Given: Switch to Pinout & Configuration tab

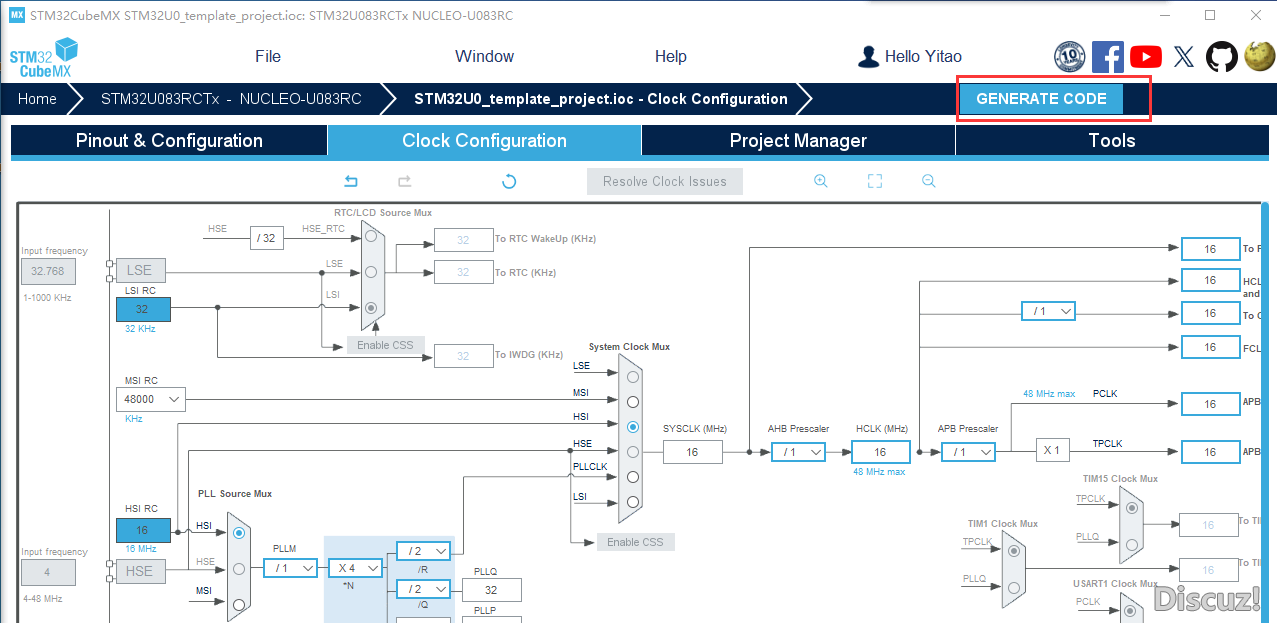Looking at the screenshot, I should (x=169, y=141).
